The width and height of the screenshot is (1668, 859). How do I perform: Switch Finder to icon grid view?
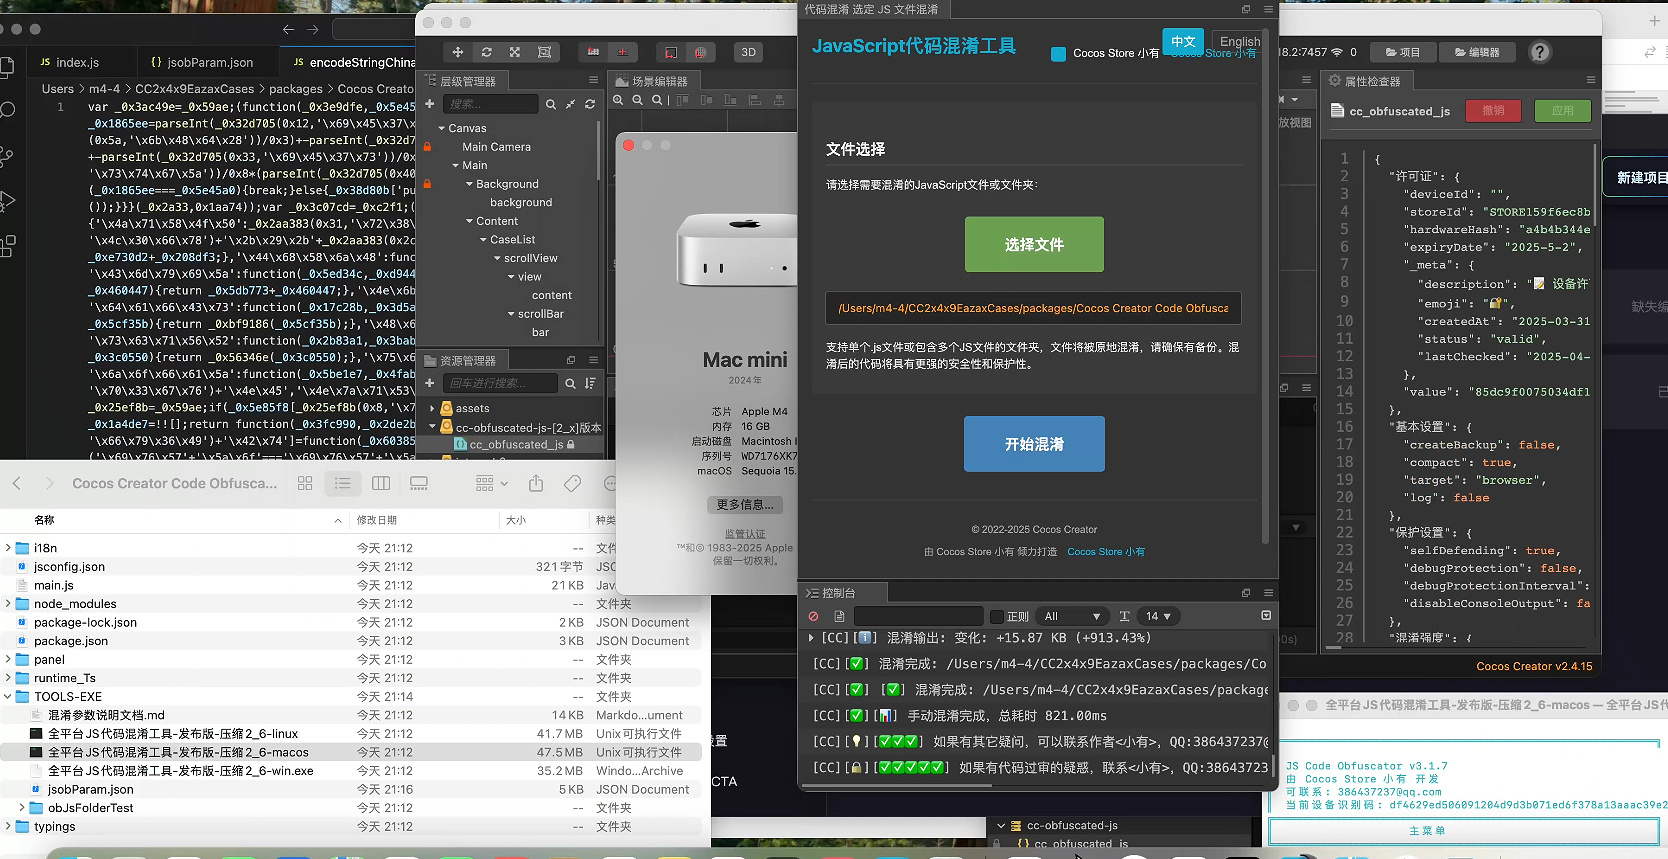point(305,484)
